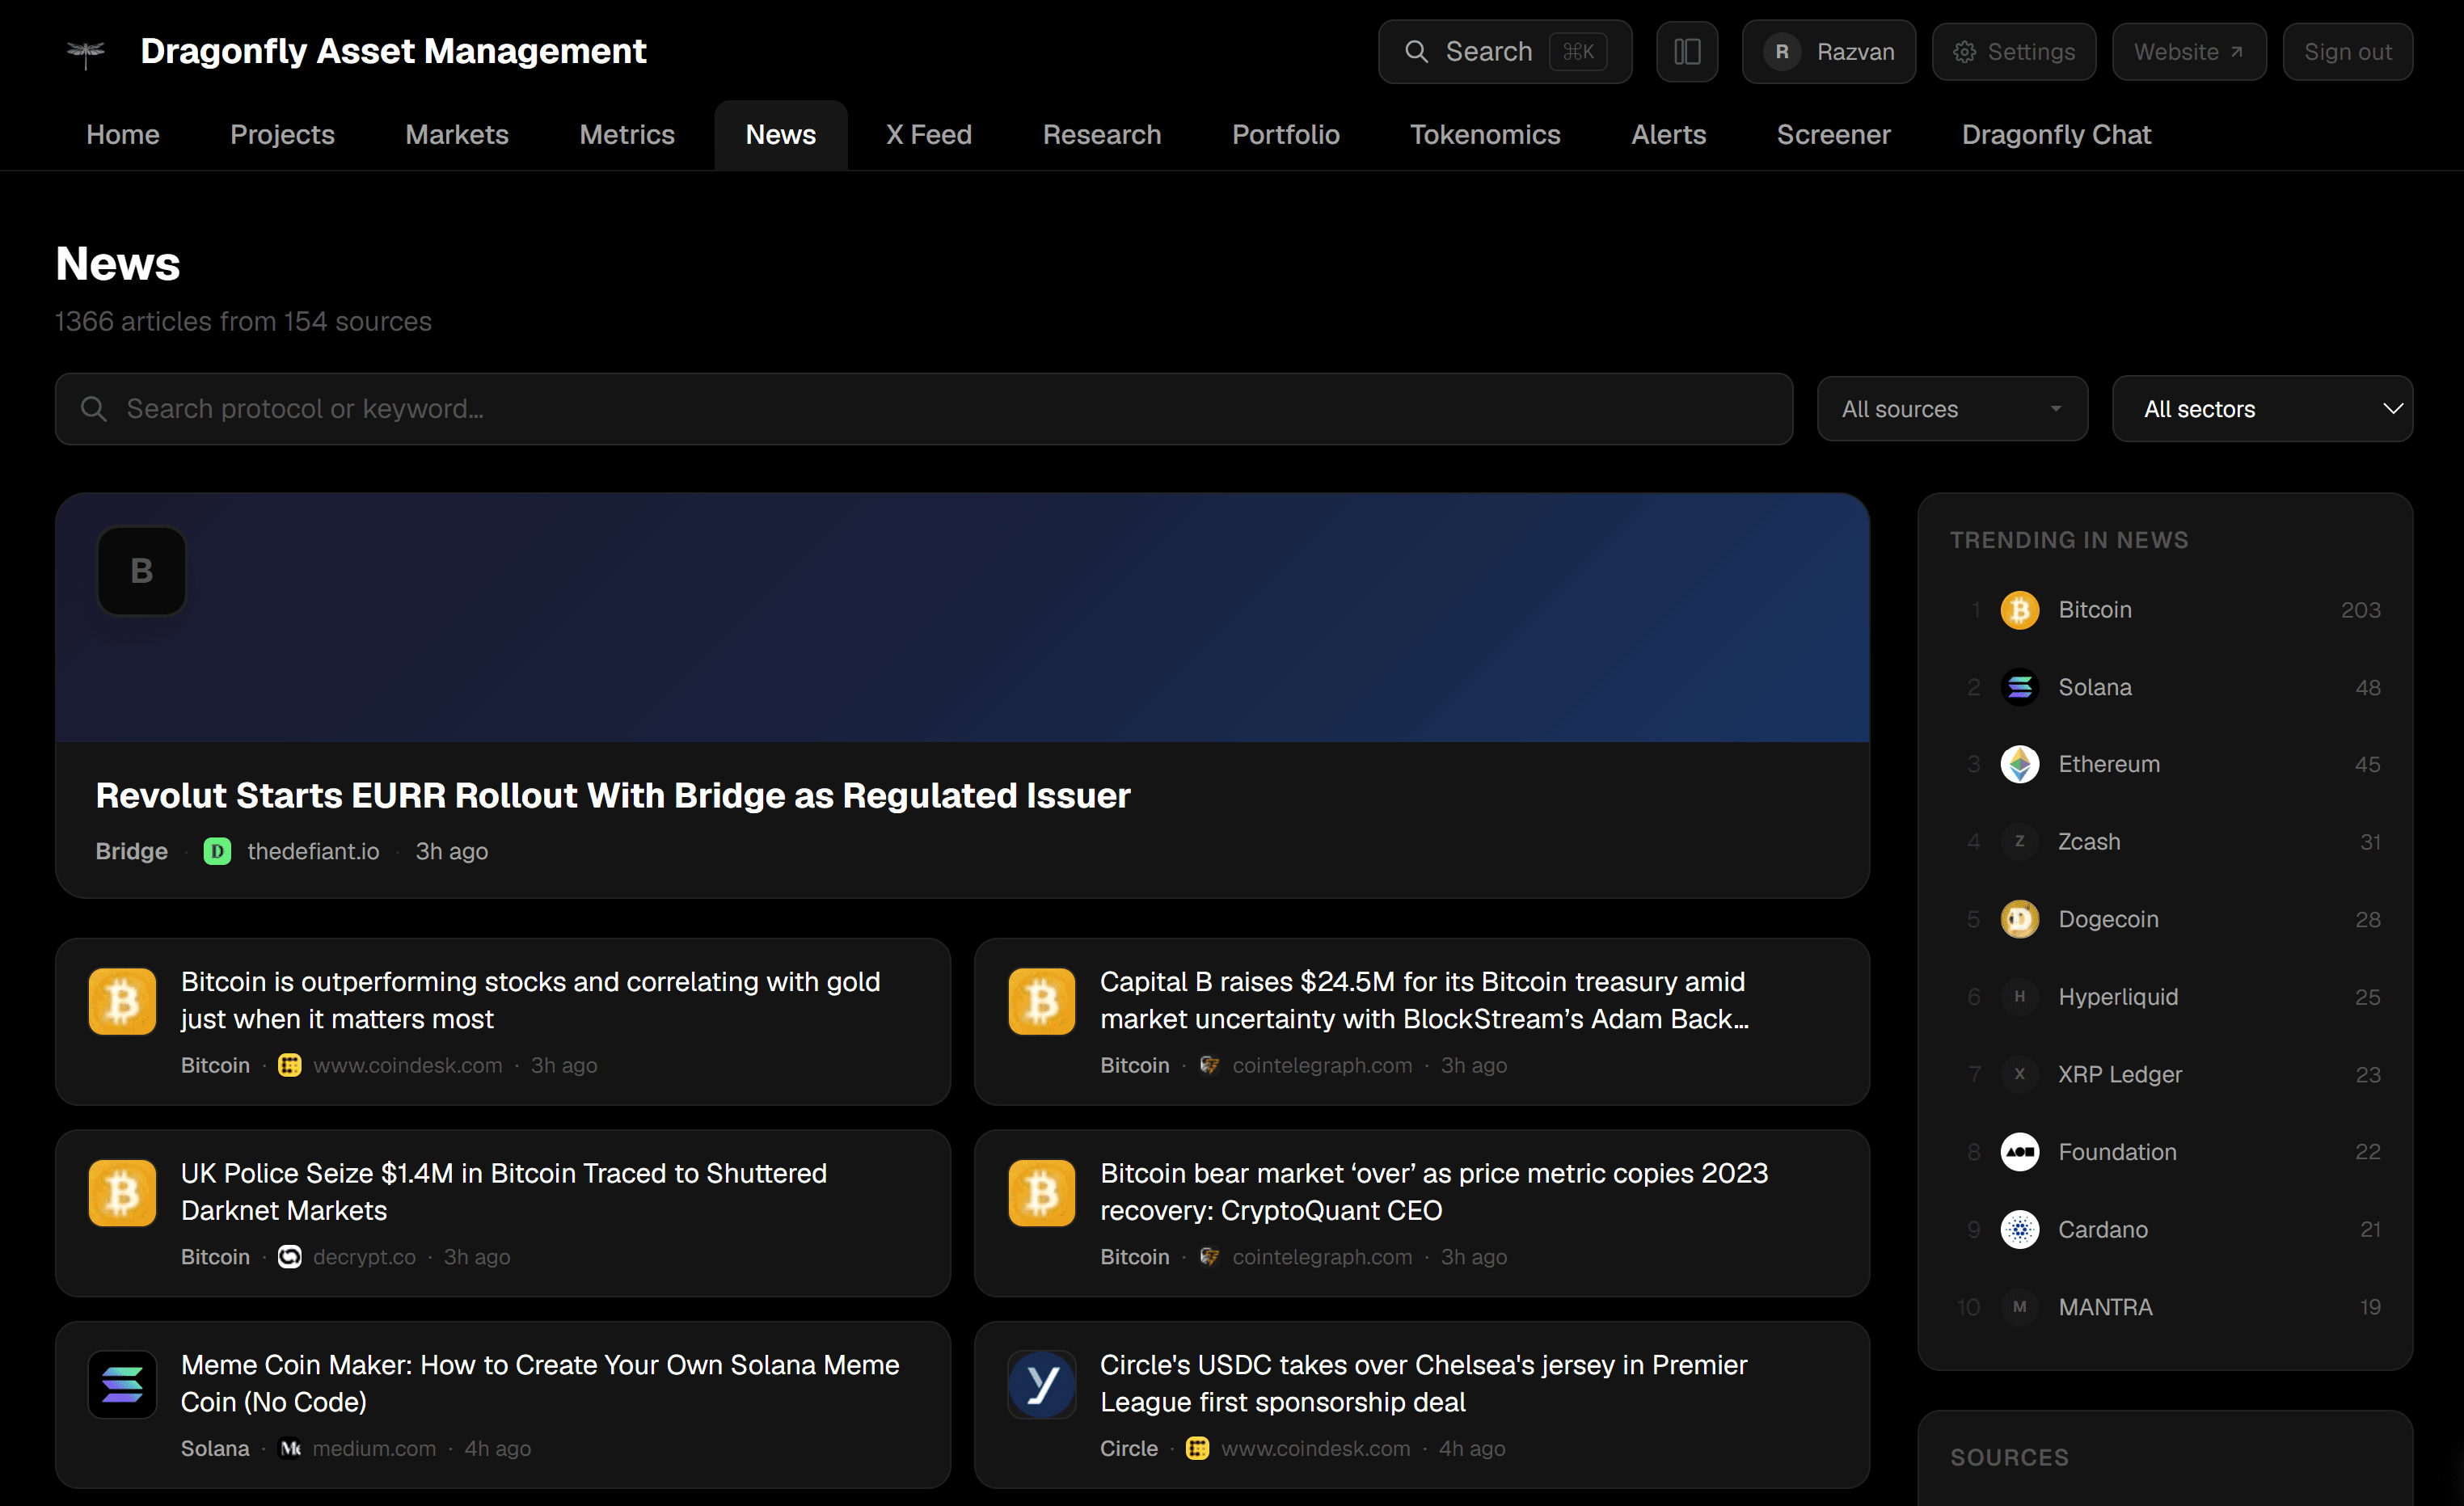Click Bitcoin icon on UK Police Seize article
This screenshot has height=1506, width=2464.
click(x=122, y=1192)
